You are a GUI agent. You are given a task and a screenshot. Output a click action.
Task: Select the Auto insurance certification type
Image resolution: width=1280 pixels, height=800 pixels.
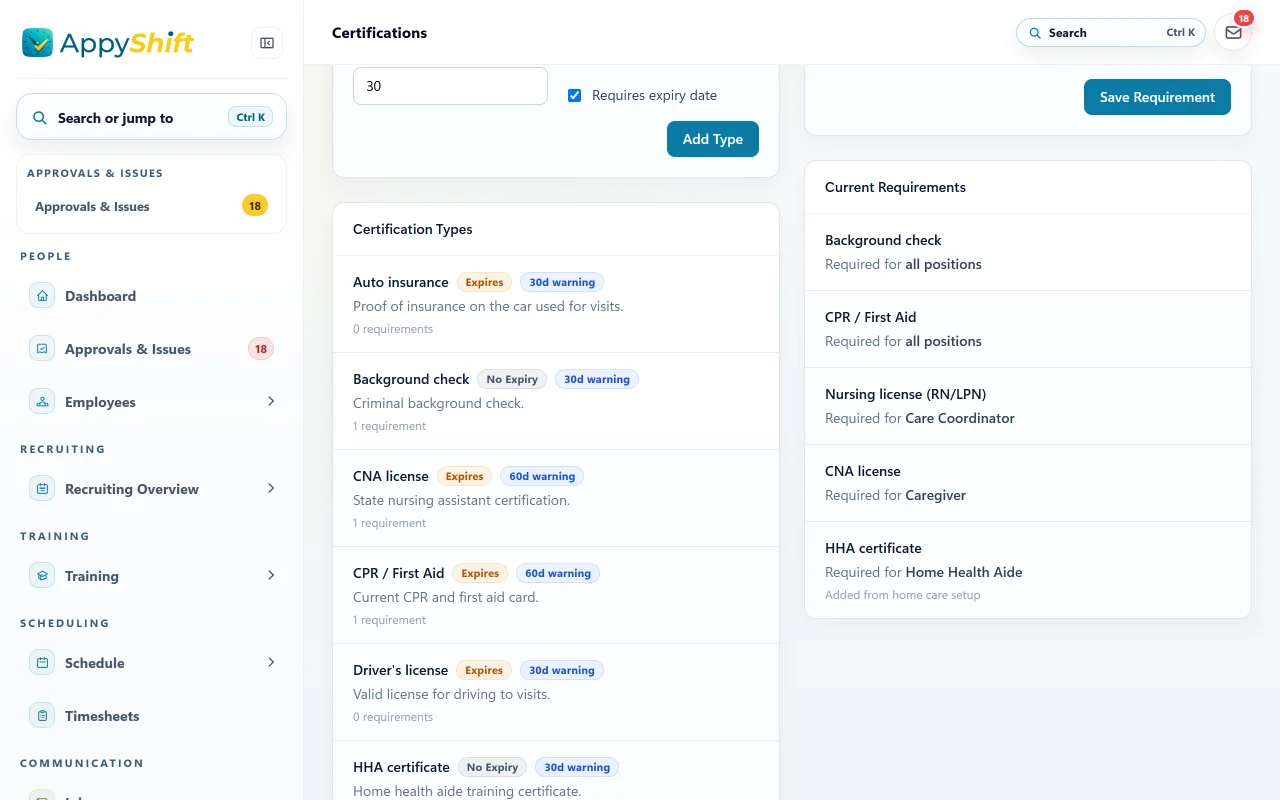click(x=556, y=304)
